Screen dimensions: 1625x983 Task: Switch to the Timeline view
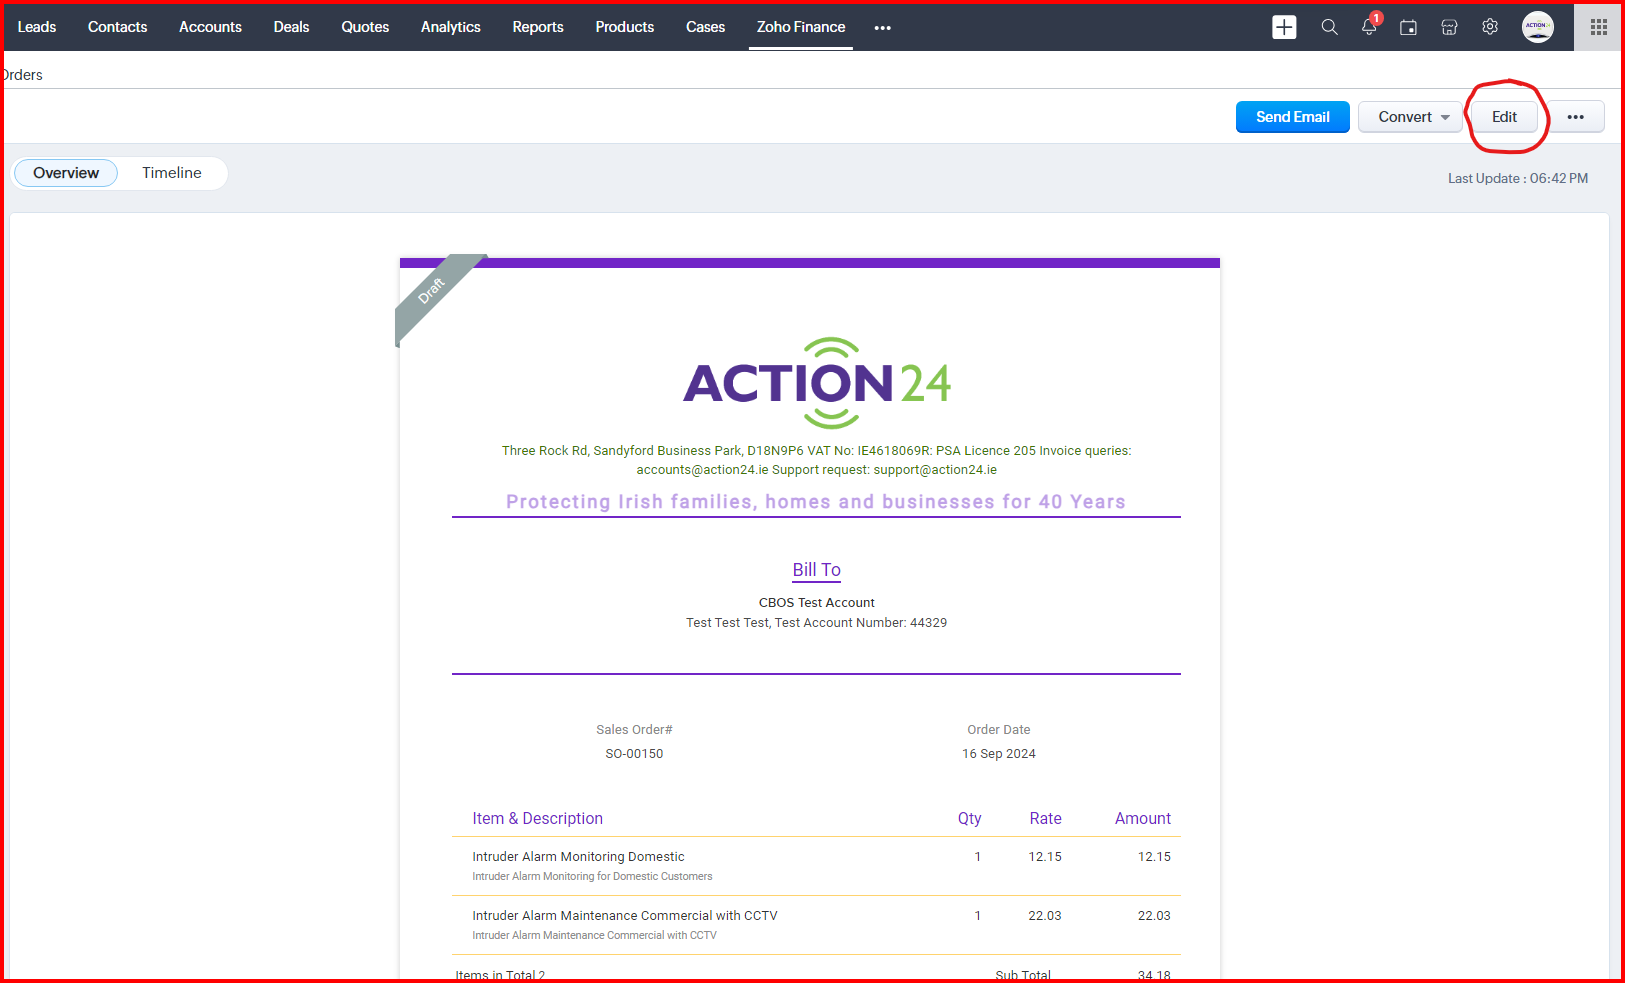(x=171, y=173)
